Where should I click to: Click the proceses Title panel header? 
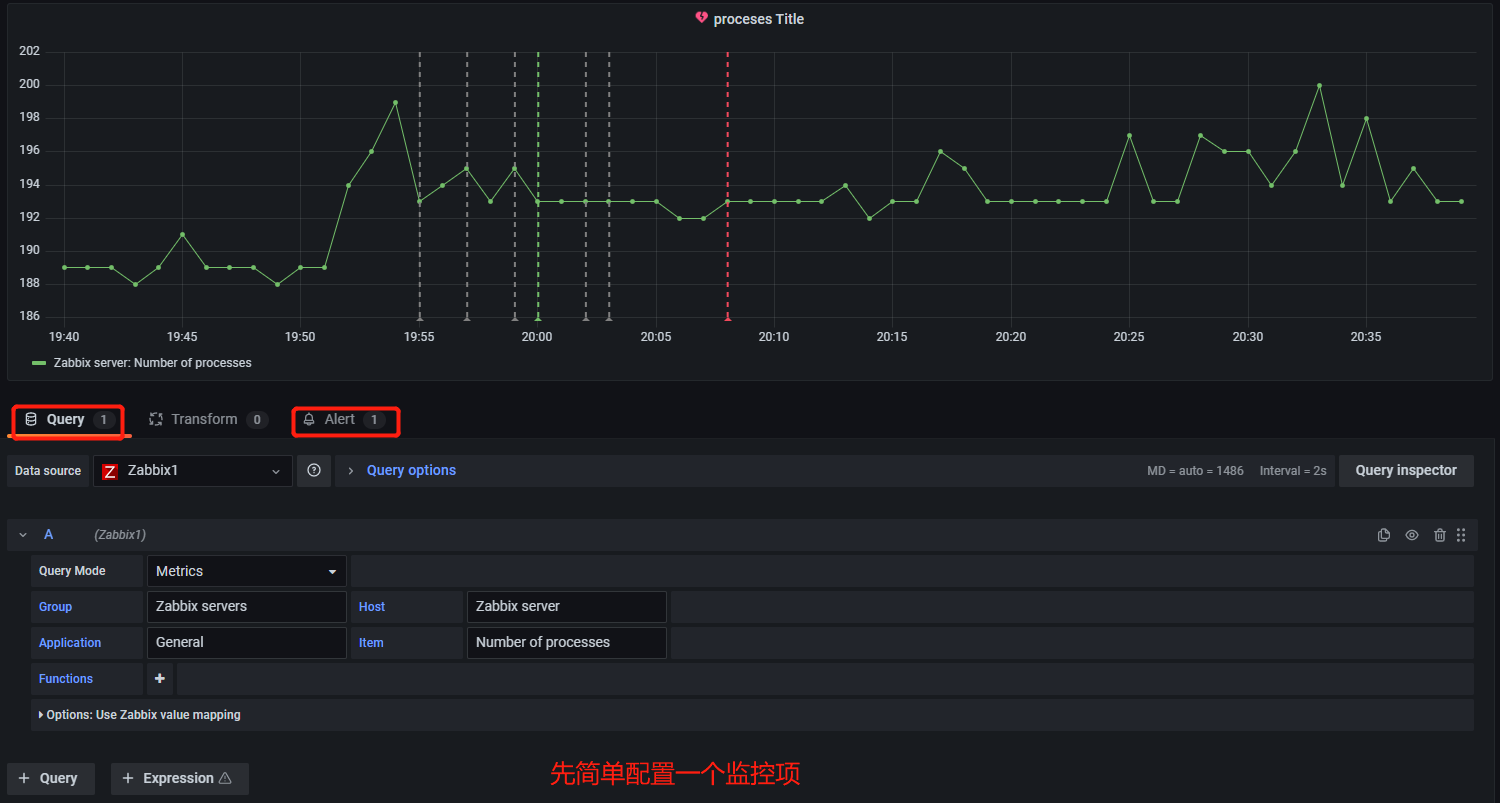click(759, 19)
